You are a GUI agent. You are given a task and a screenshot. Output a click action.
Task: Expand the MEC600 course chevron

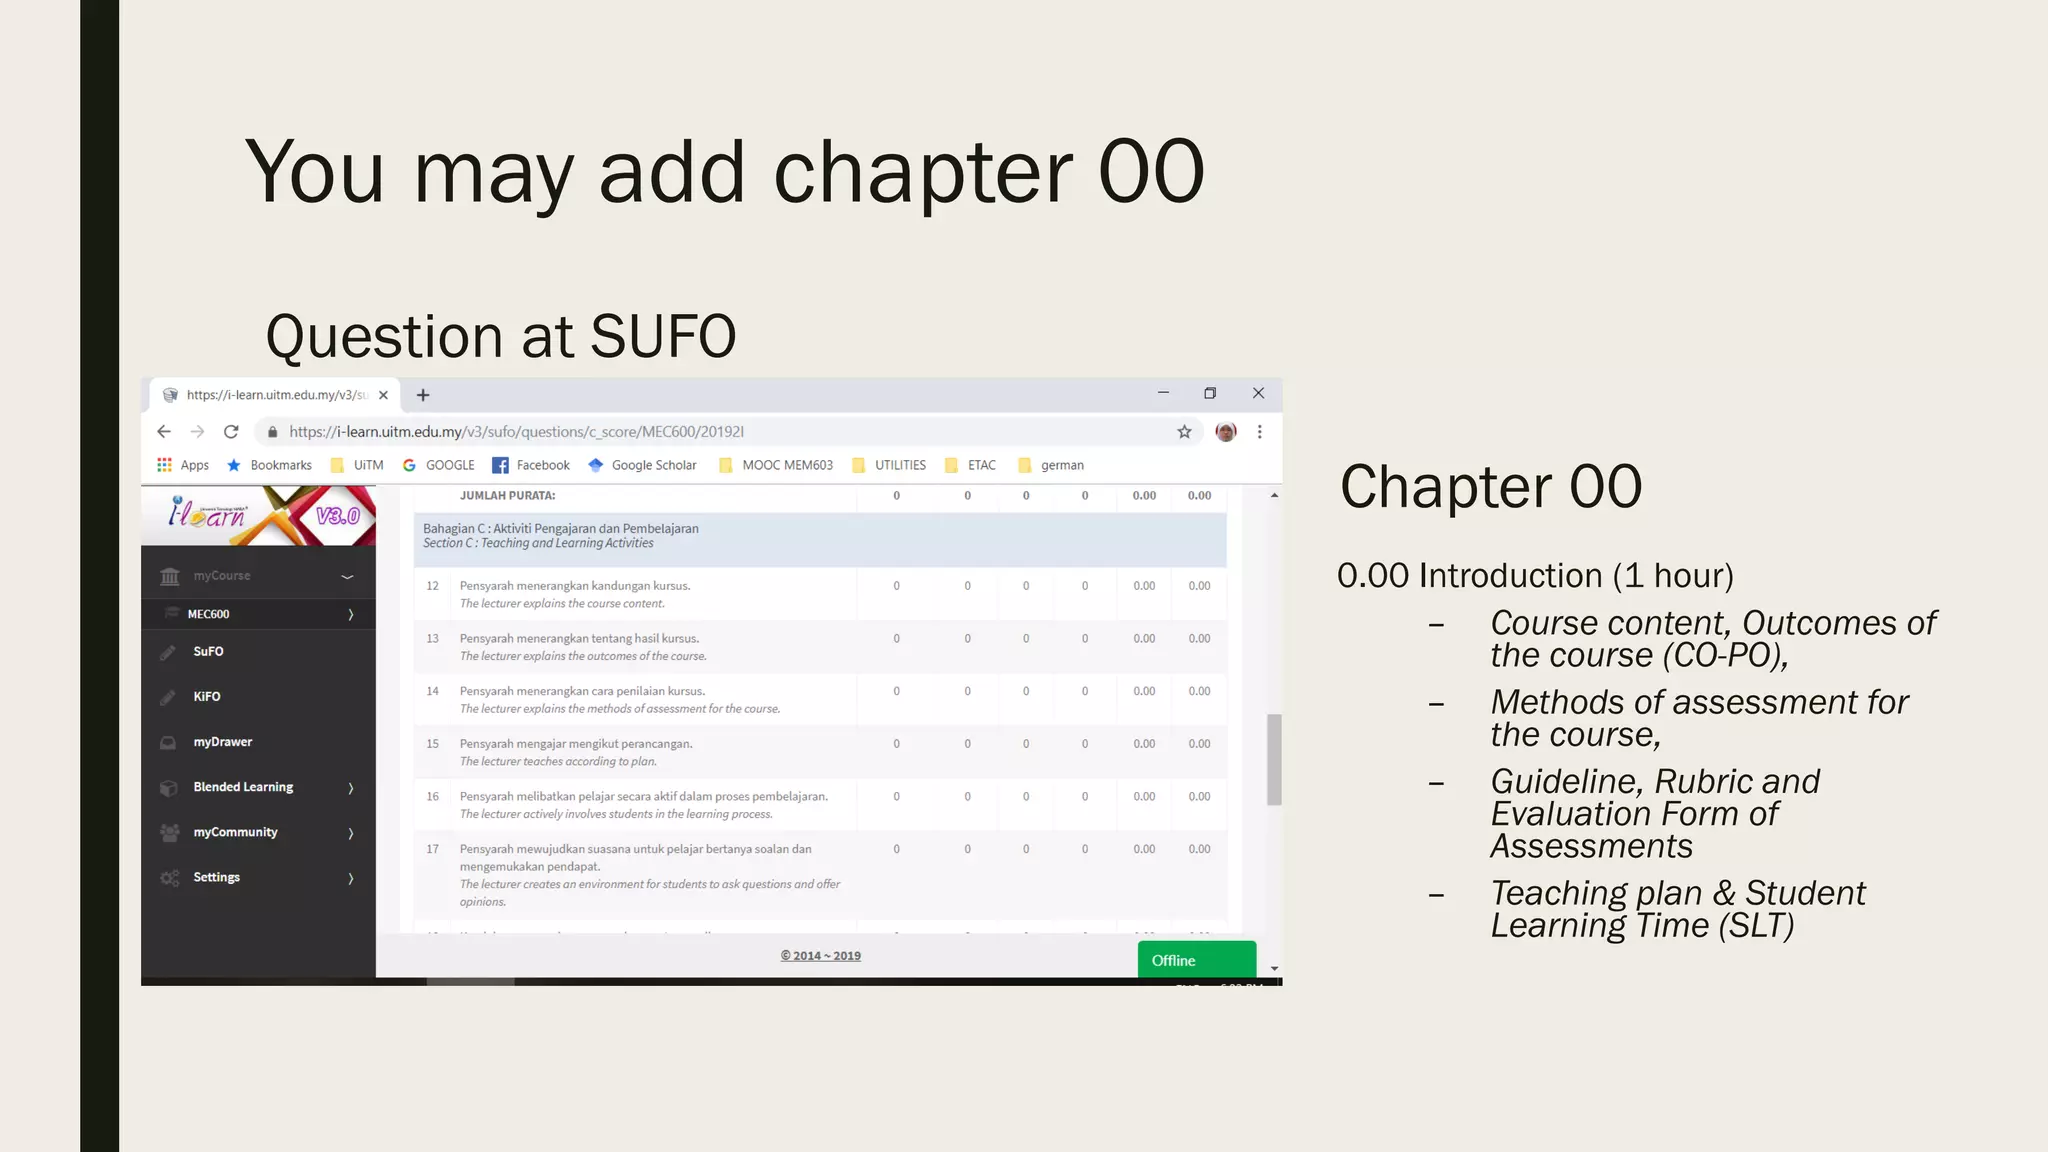[350, 614]
